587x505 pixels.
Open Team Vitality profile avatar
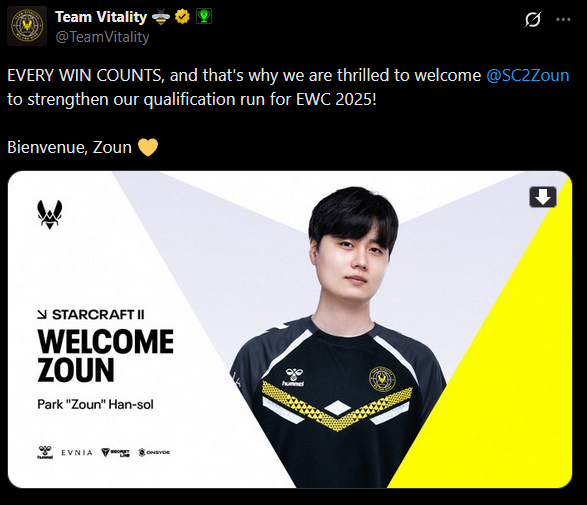(x=27, y=26)
